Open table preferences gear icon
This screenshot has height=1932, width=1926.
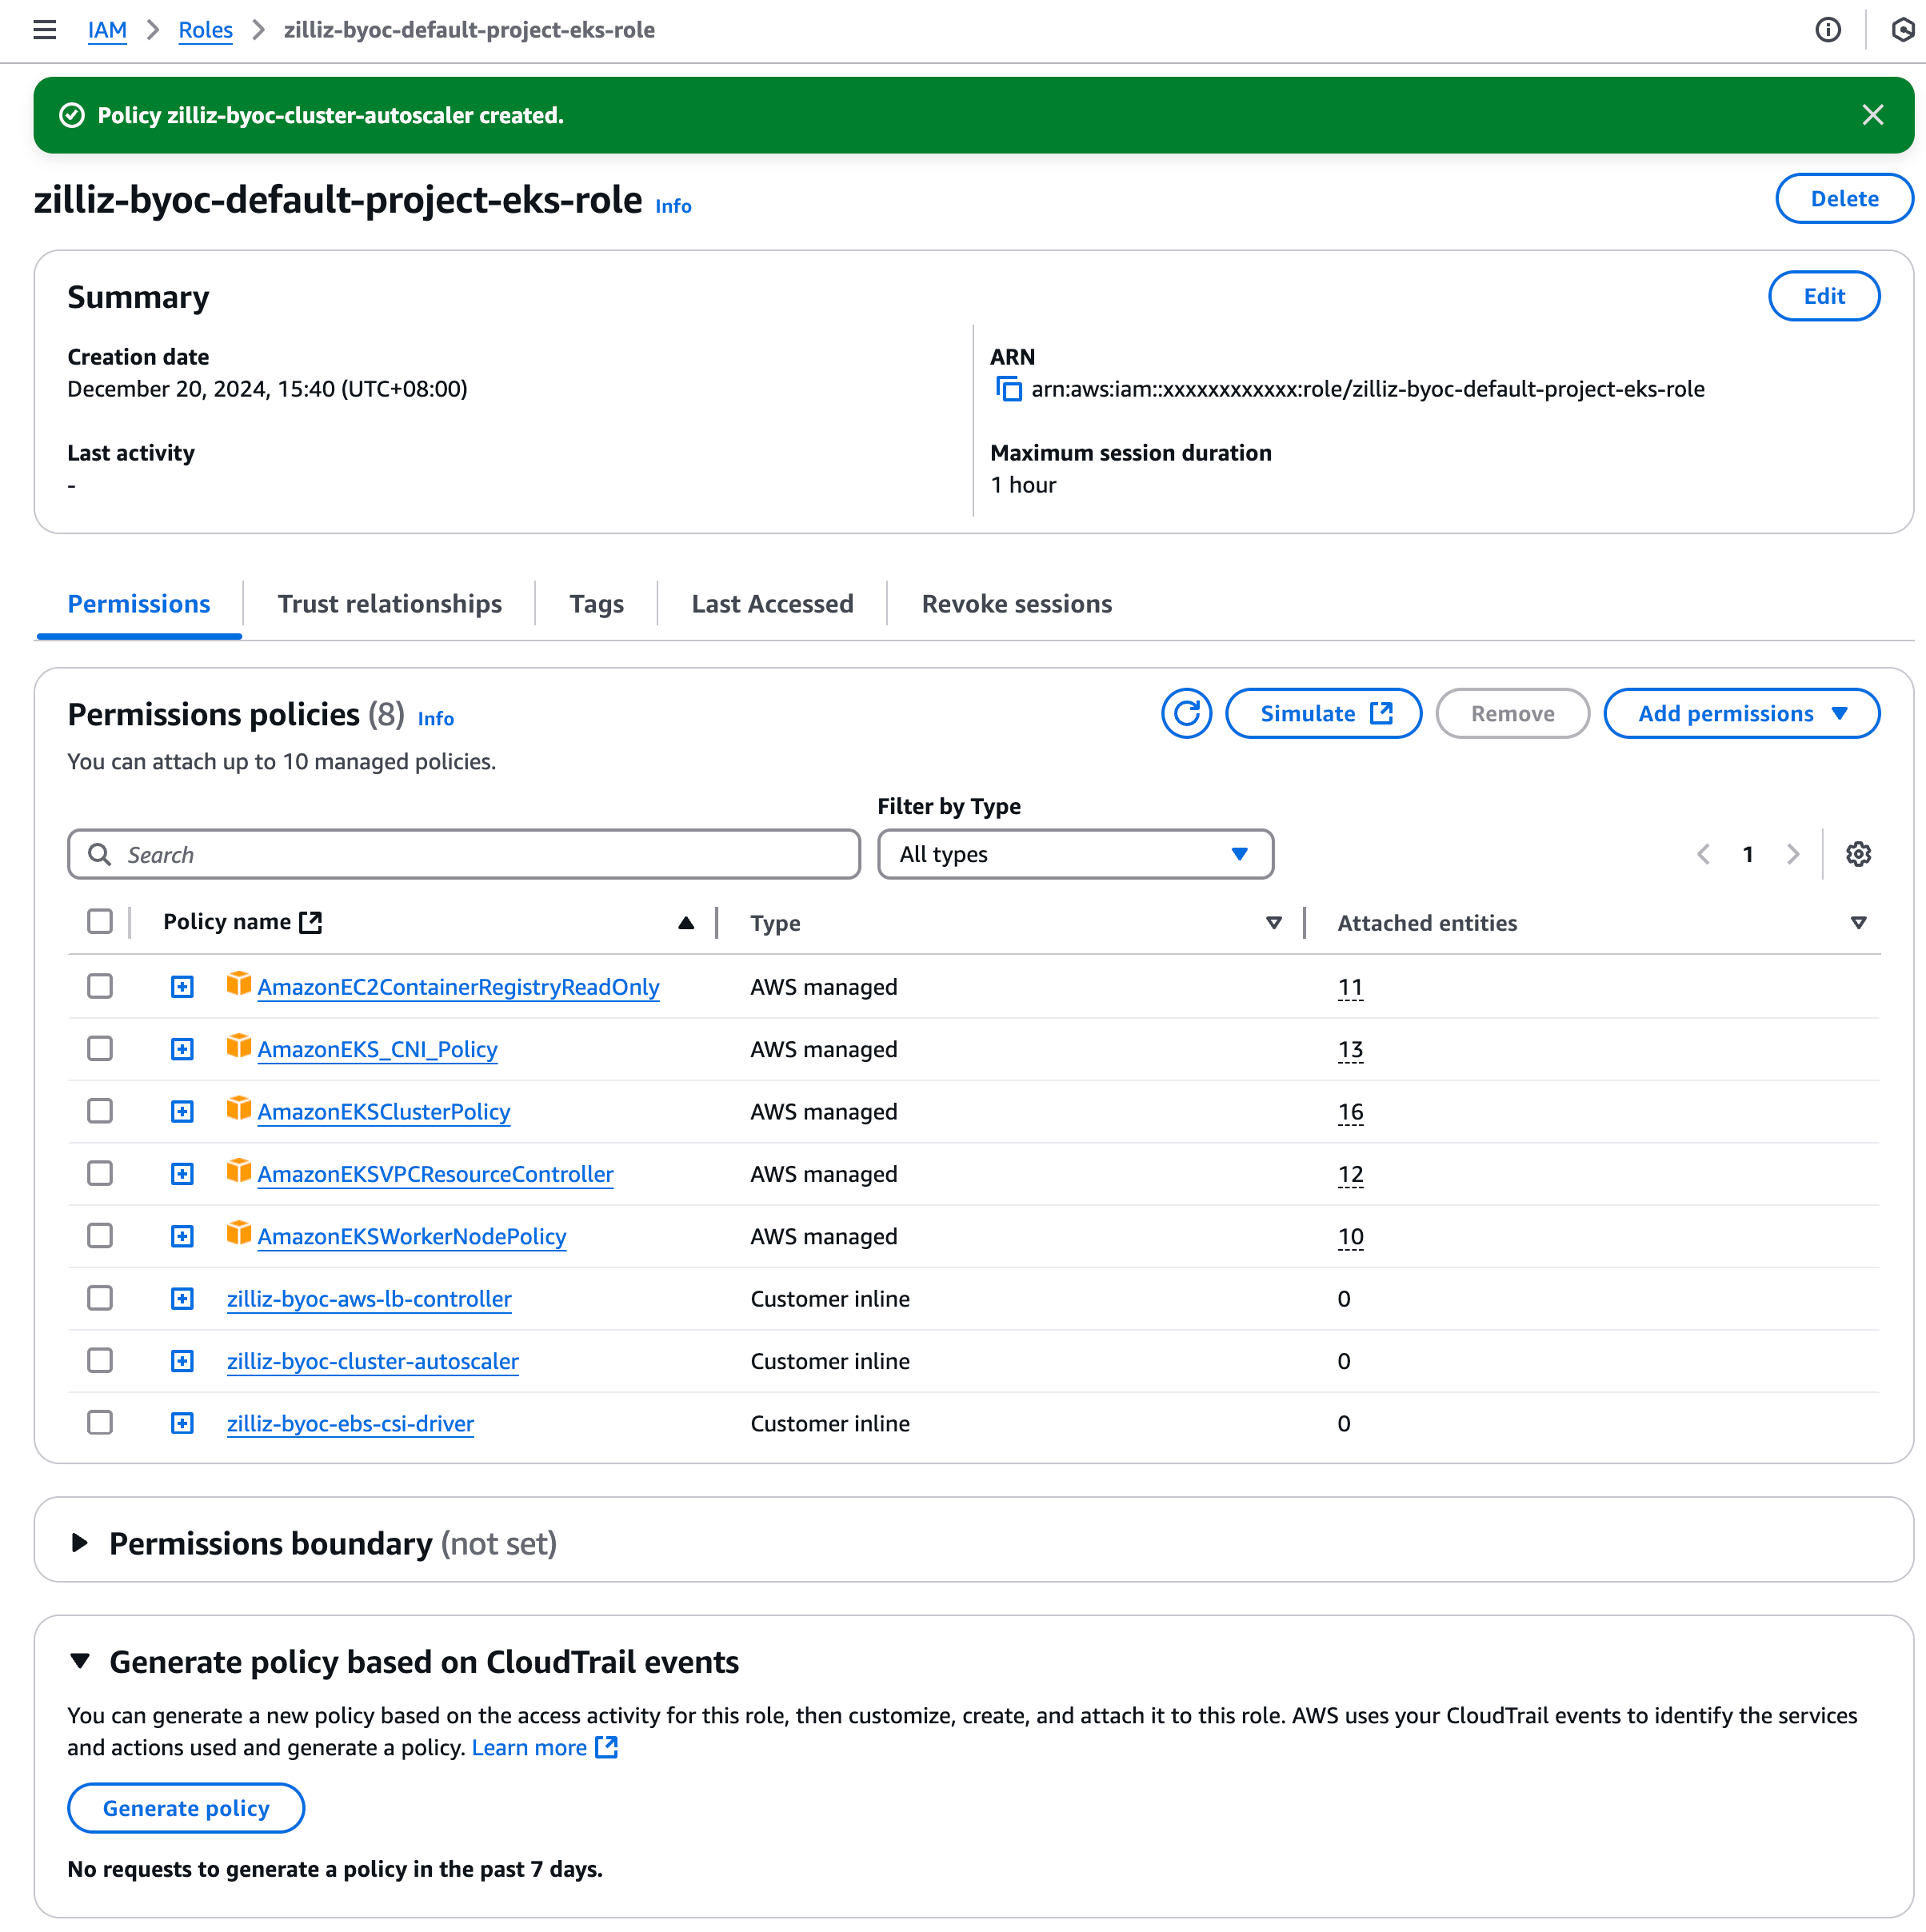(1858, 854)
